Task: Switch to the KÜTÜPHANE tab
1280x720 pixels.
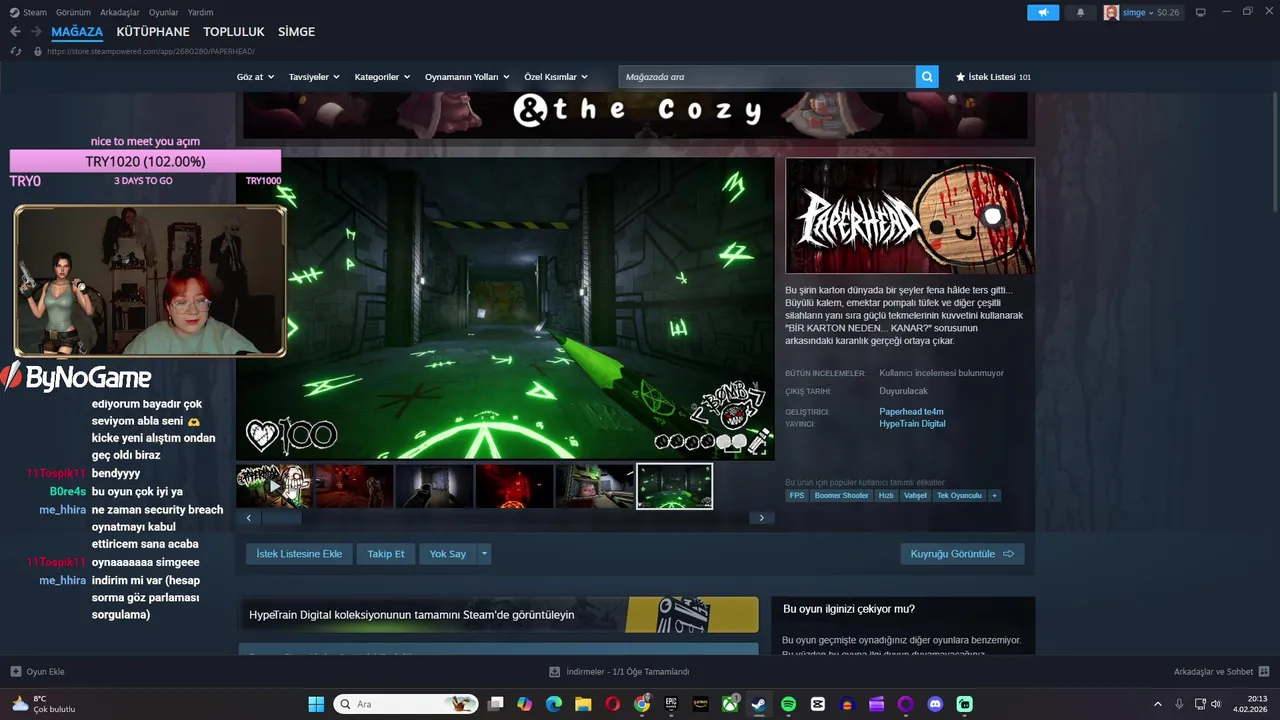Action: [x=153, y=32]
